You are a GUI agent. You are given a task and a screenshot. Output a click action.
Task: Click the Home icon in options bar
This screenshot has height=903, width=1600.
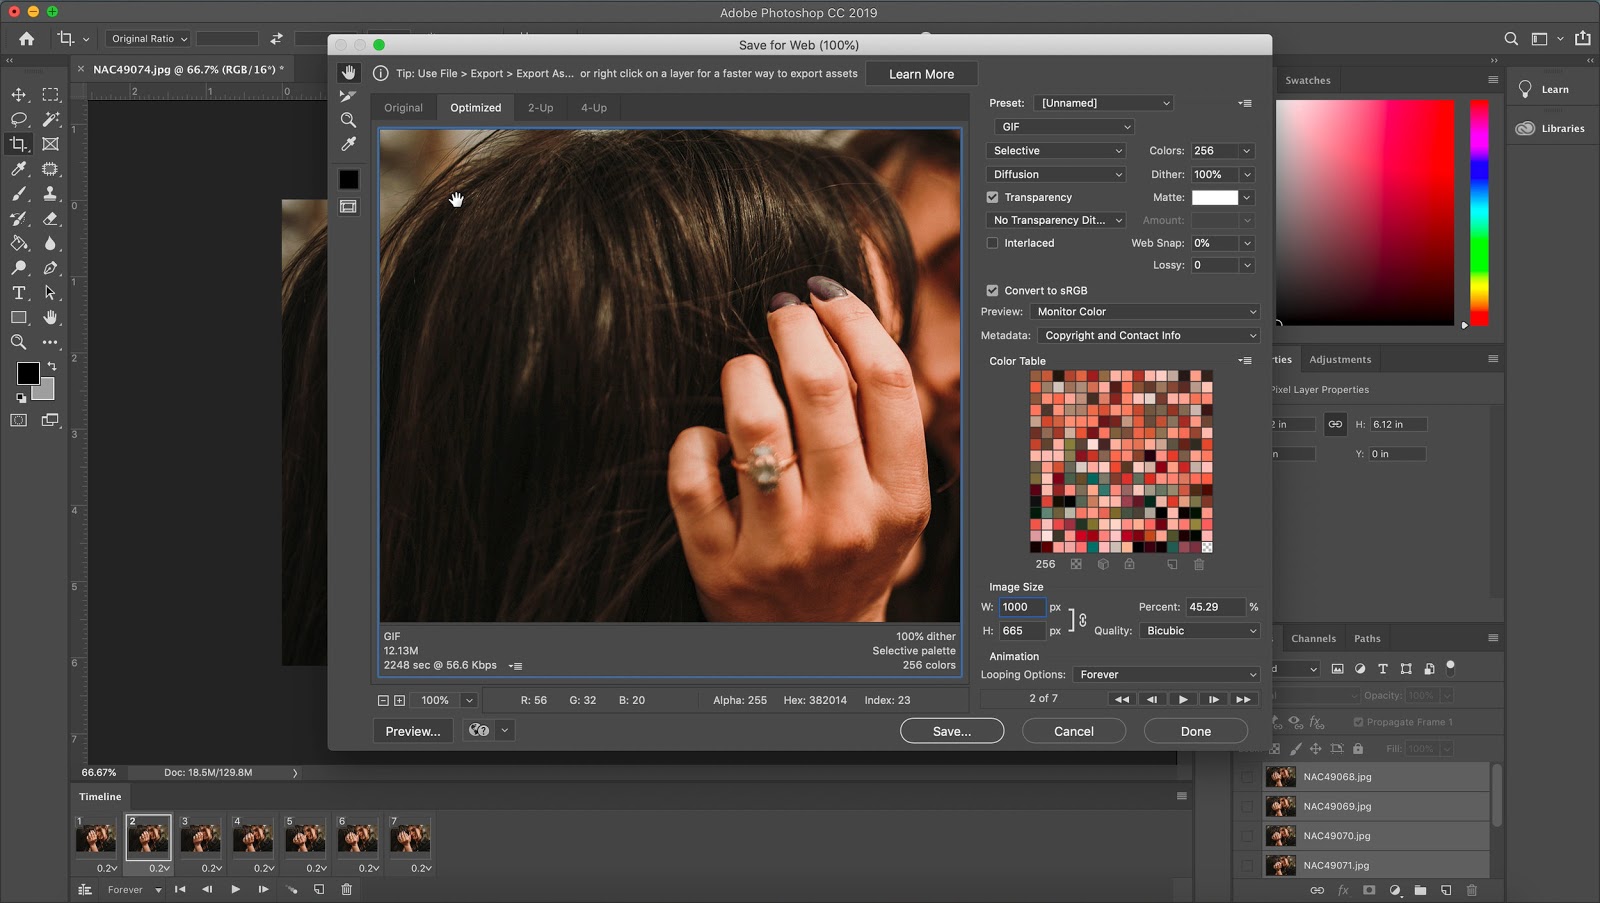tap(27, 38)
